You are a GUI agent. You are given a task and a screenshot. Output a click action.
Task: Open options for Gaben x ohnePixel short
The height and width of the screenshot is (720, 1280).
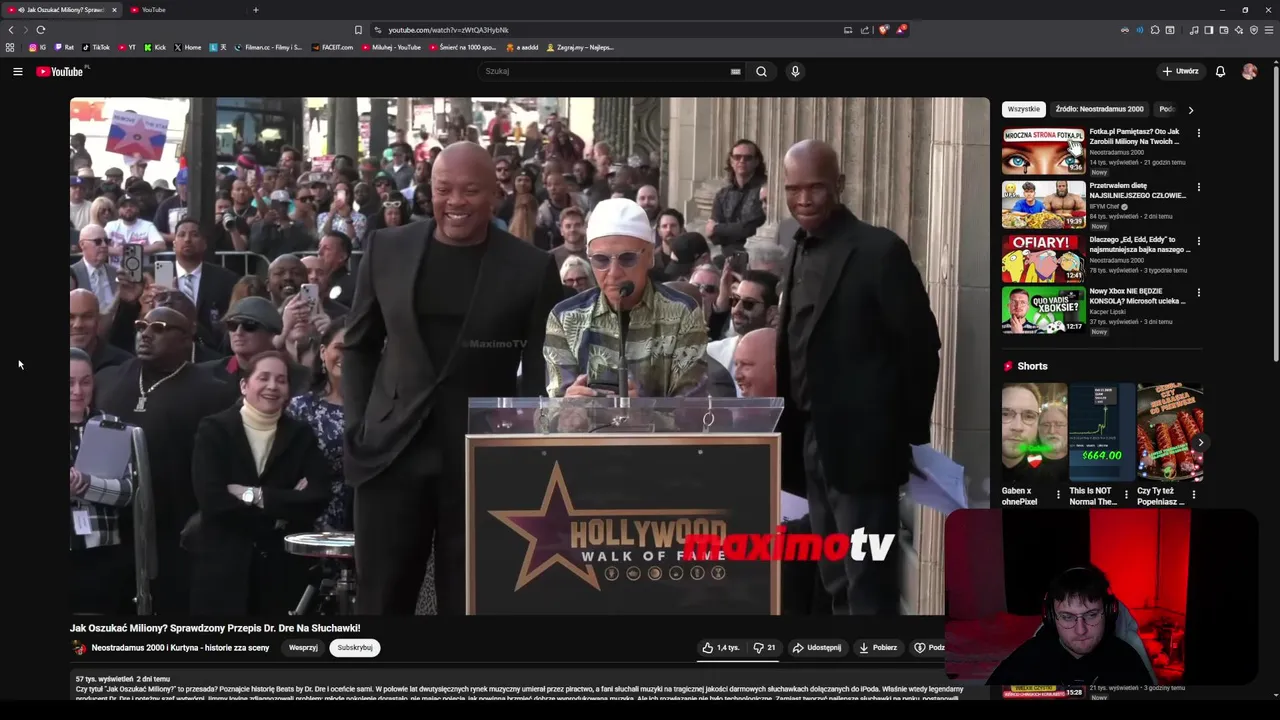tap(1058, 494)
